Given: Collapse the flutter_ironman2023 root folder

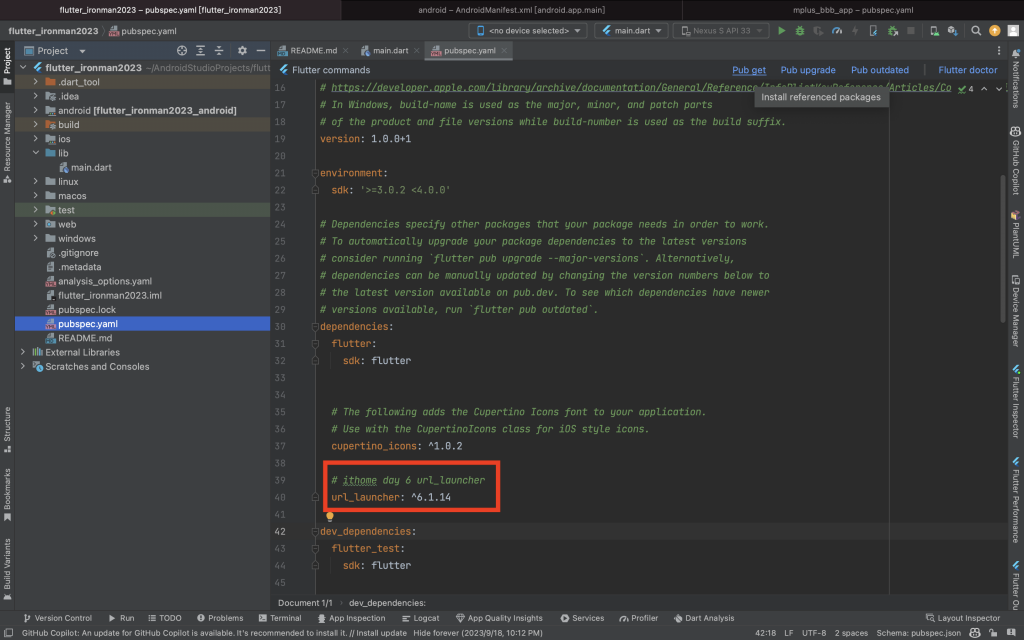Looking at the screenshot, I should point(24,67).
